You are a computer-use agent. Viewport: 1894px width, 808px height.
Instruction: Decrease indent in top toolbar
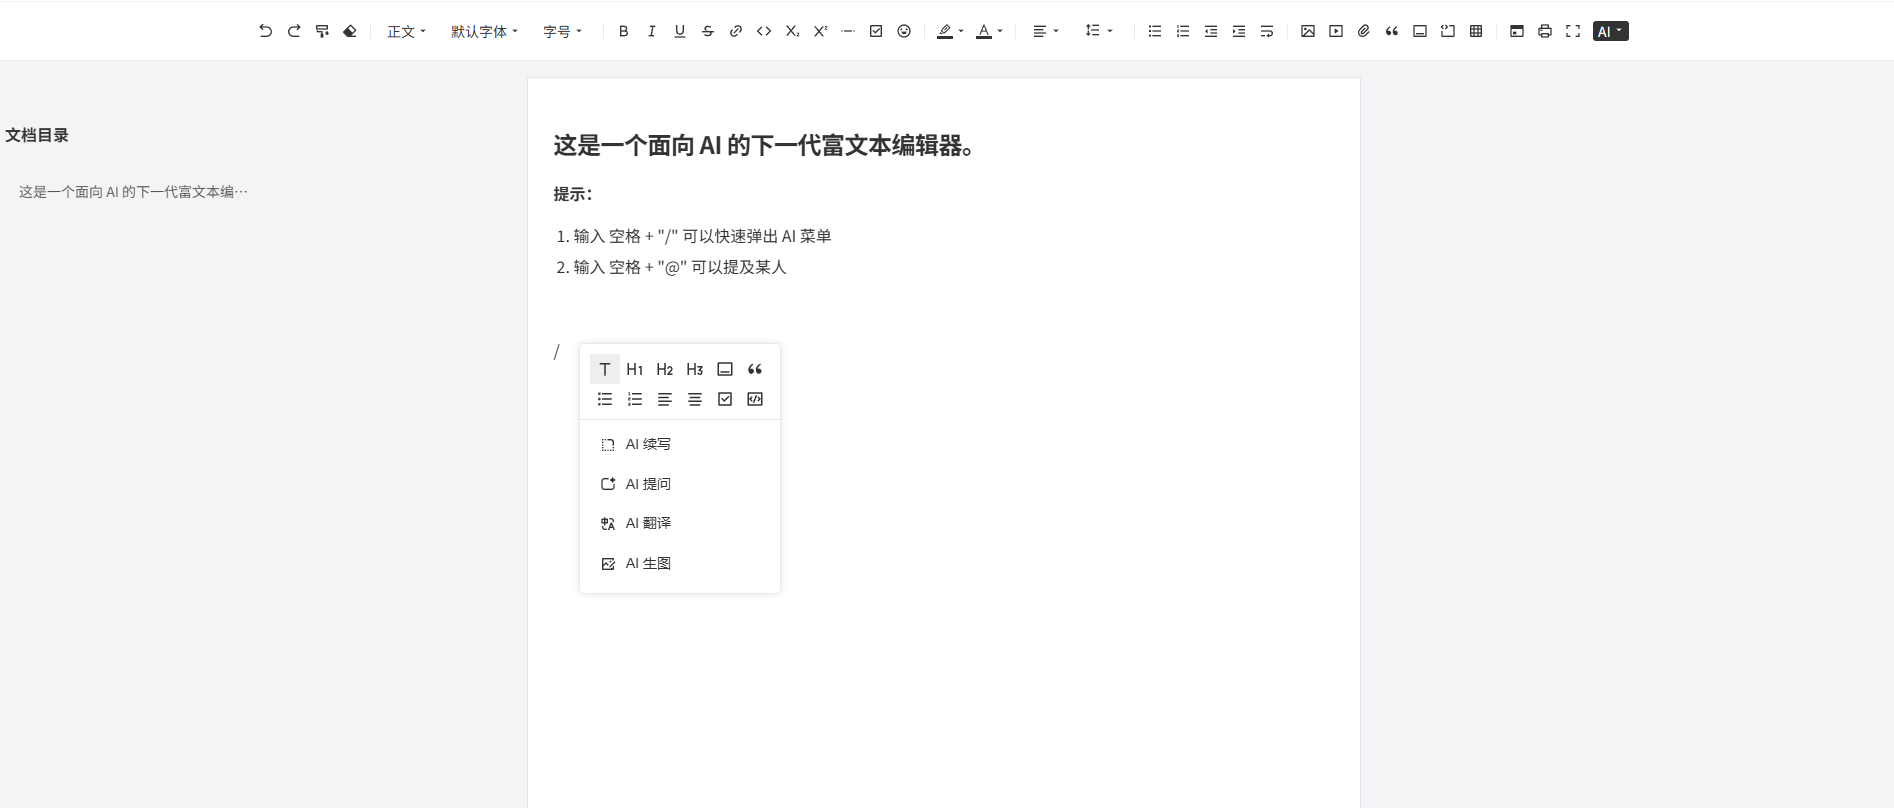[1211, 31]
